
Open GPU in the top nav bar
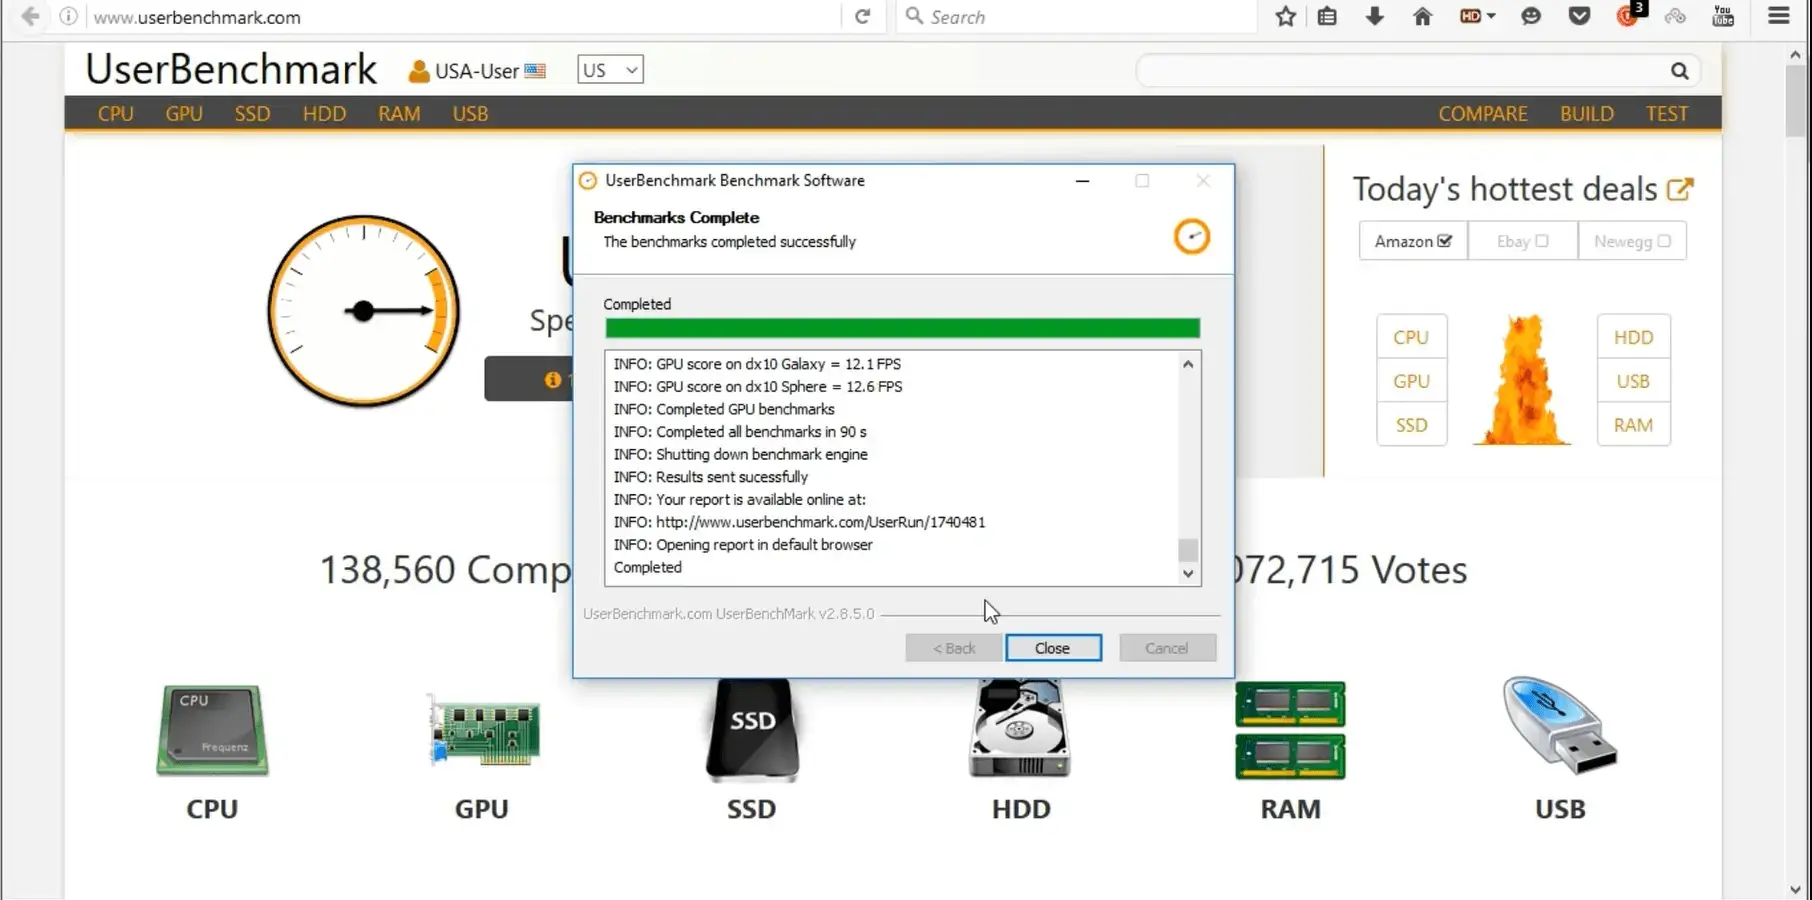pyautogui.click(x=184, y=114)
